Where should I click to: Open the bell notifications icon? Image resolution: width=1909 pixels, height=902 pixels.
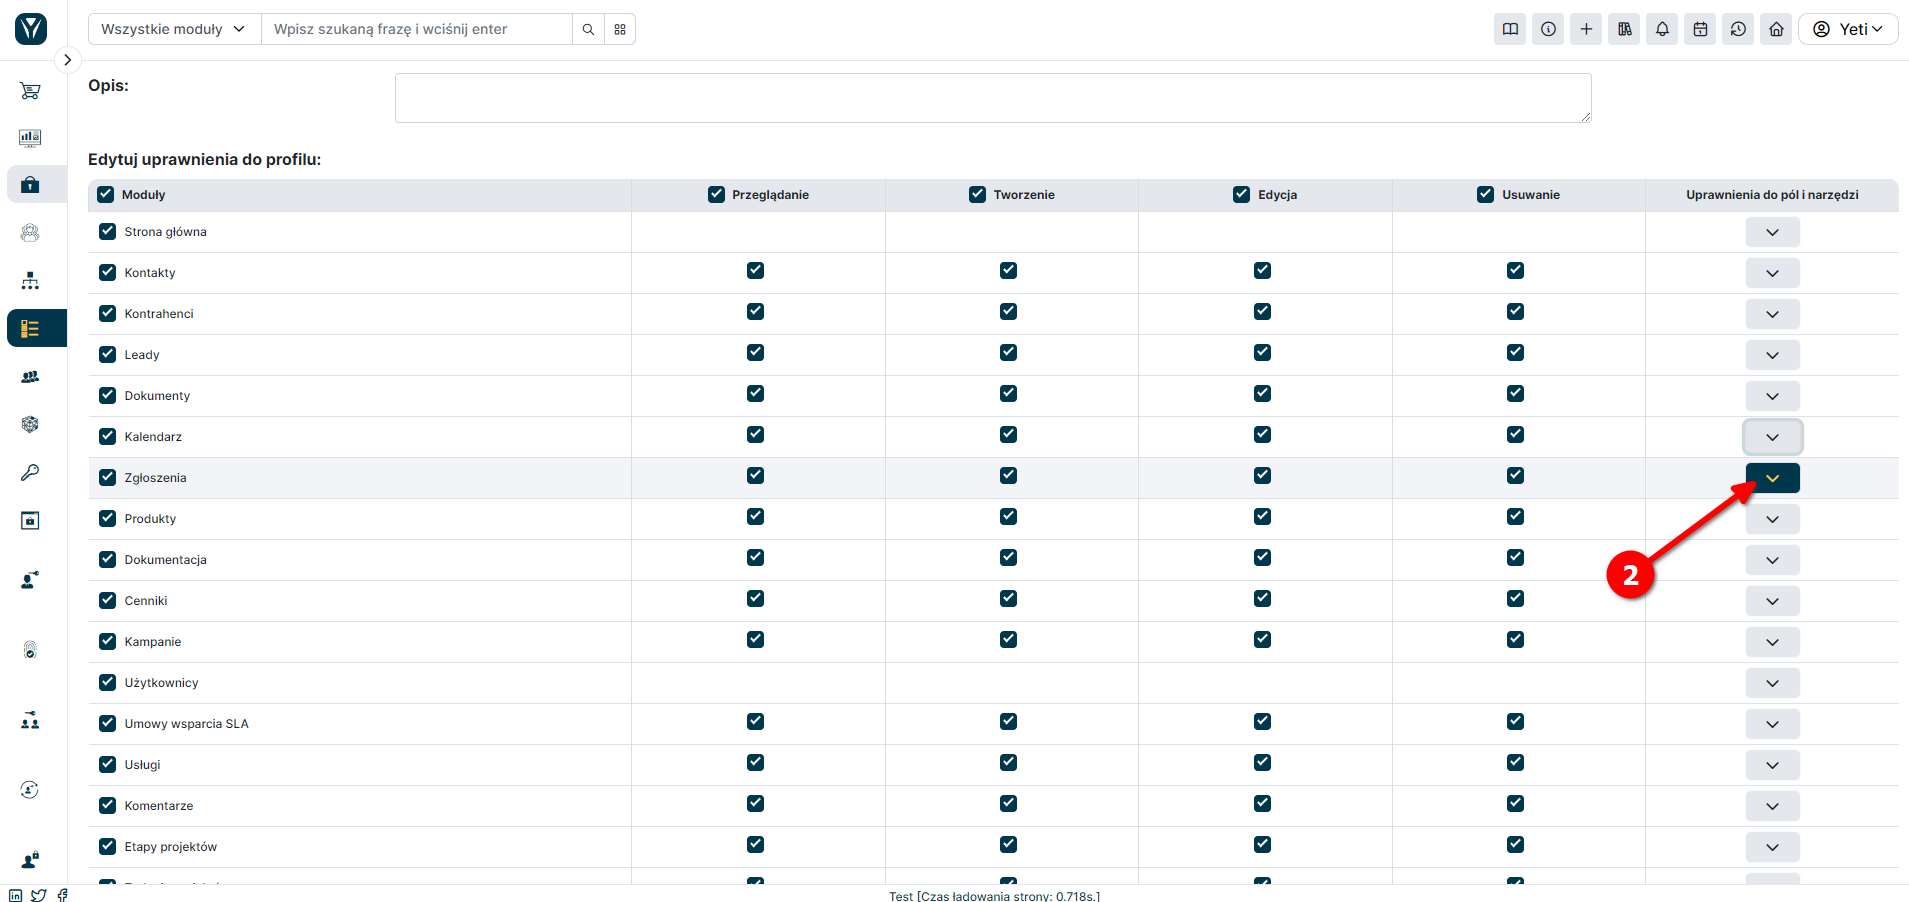click(1662, 29)
